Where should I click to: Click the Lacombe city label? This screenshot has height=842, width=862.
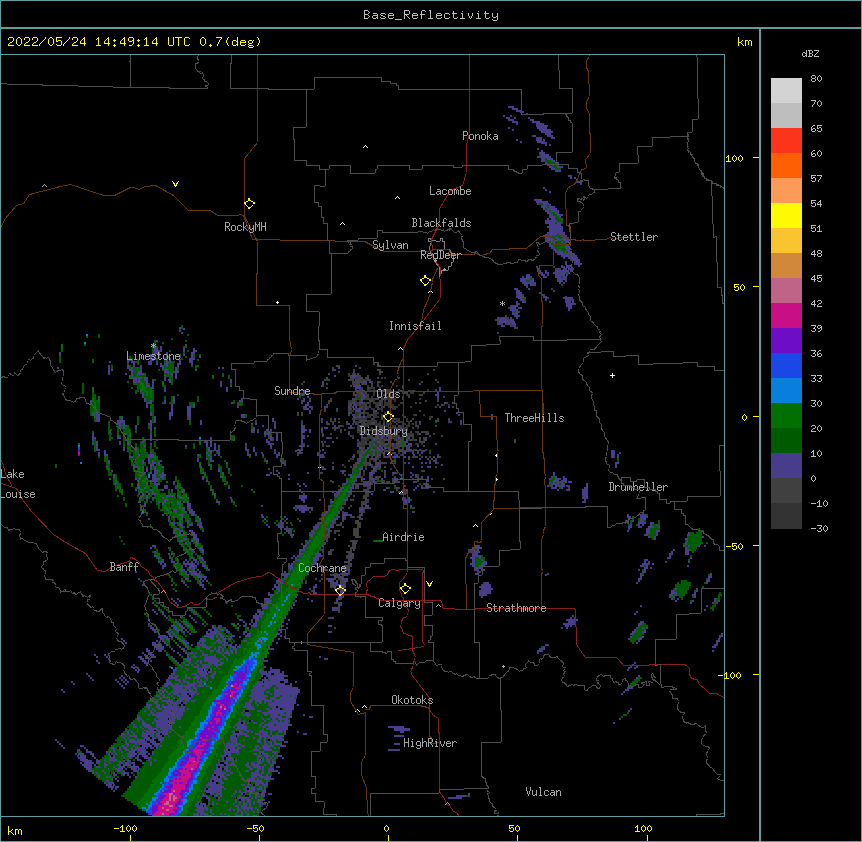pos(450,191)
